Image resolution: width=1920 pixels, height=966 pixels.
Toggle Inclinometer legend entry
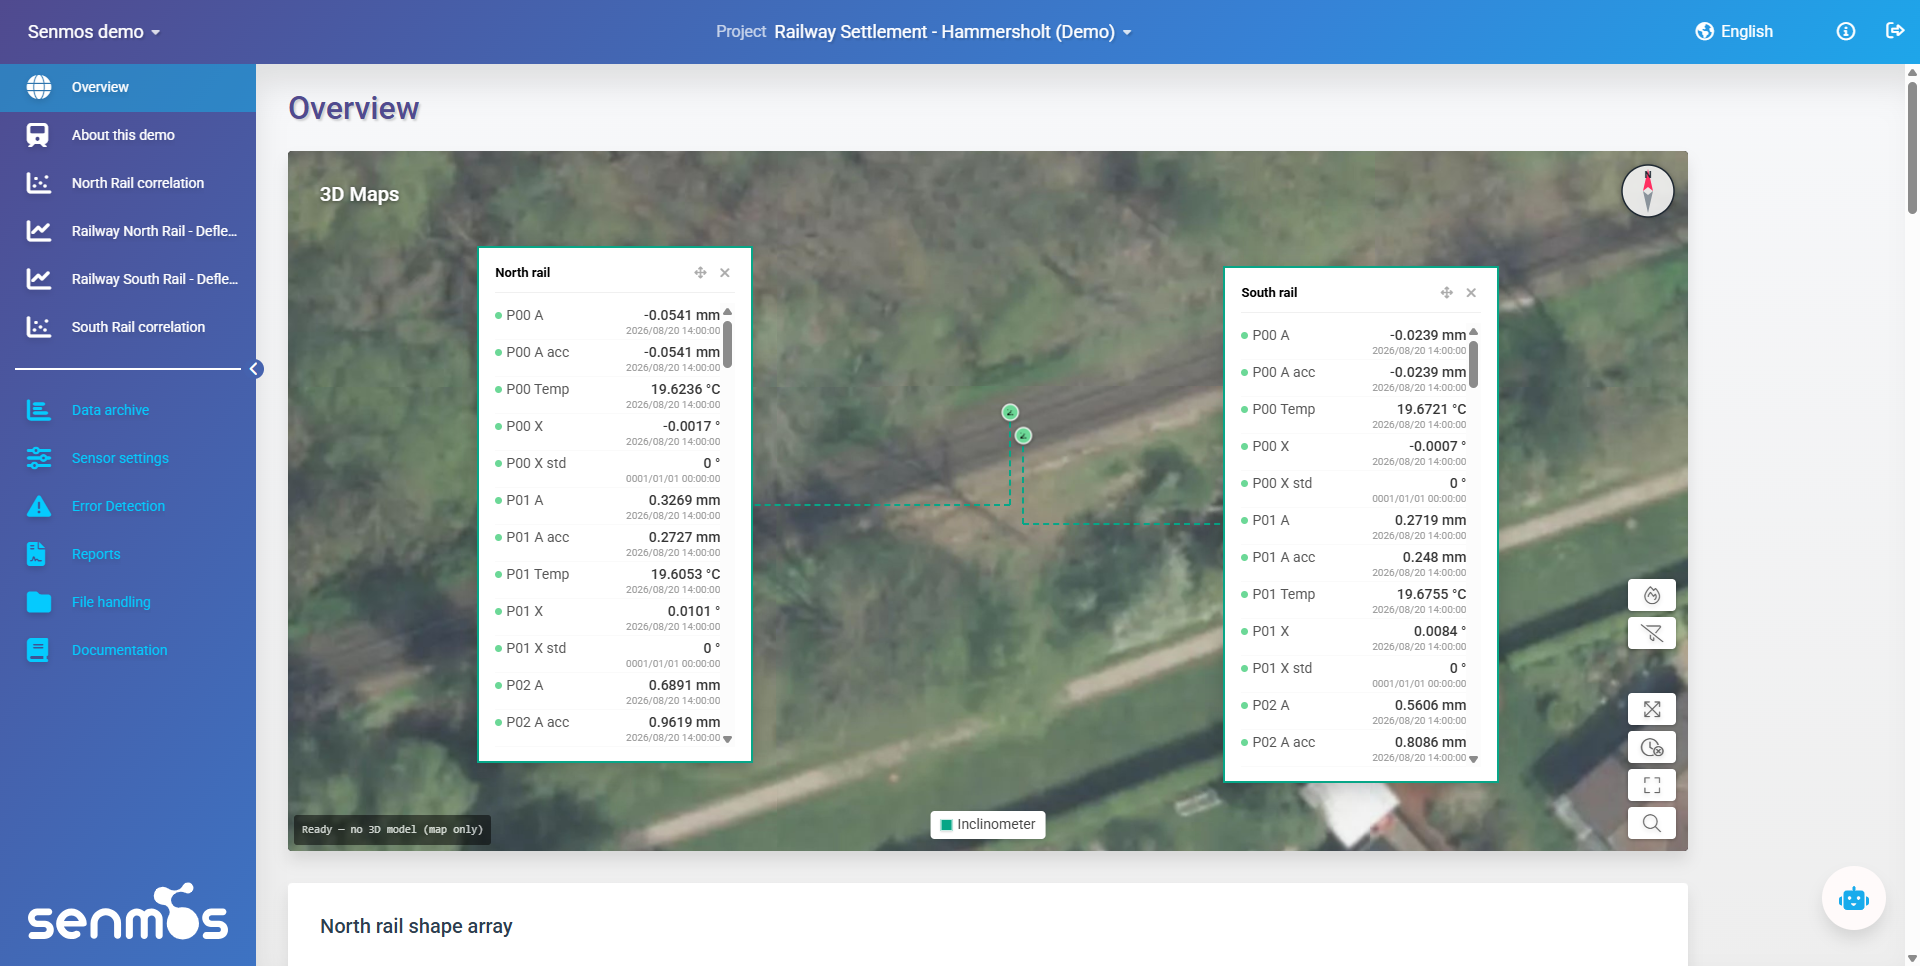(x=988, y=825)
